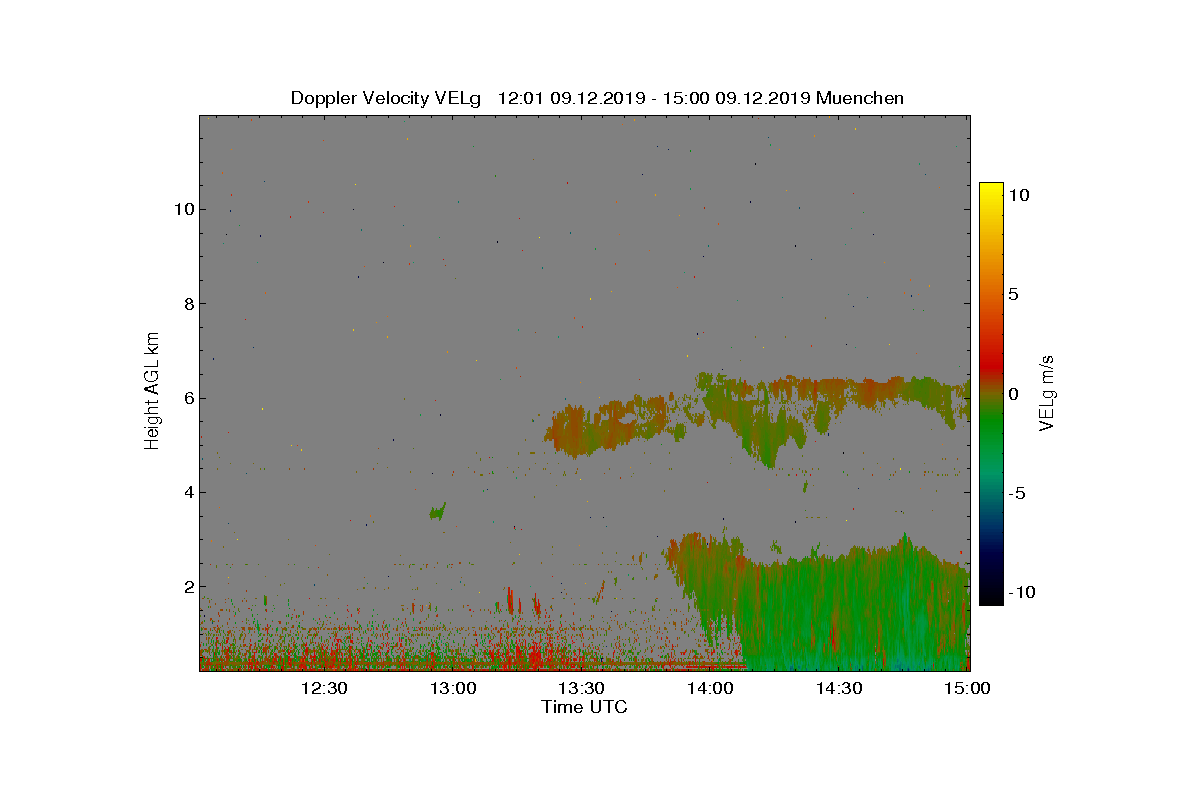Select the 'Muenchen' station name in title
This screenshot has height=800, width=1200.
[860, 98]
